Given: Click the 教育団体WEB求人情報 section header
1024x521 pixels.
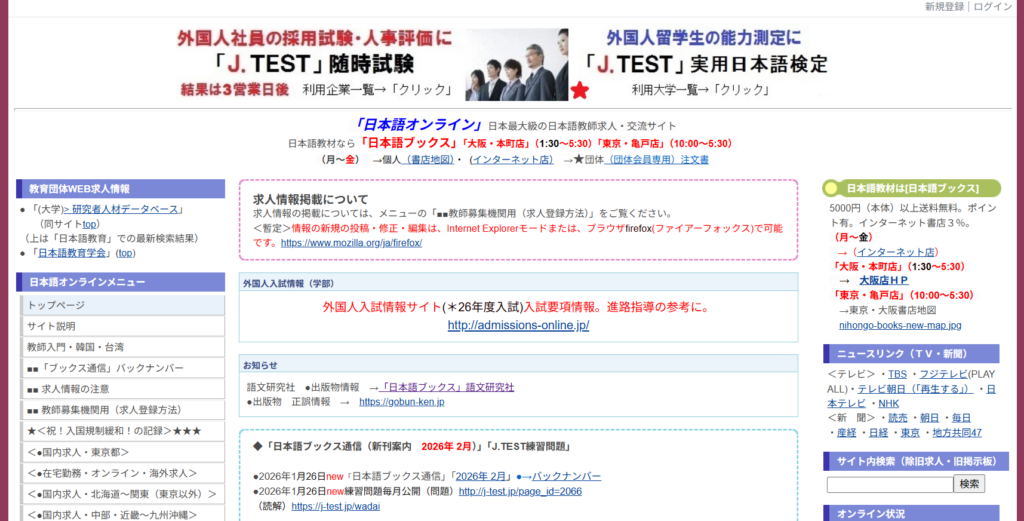Looking at the screenshot, I should click(x=121, y=189).
